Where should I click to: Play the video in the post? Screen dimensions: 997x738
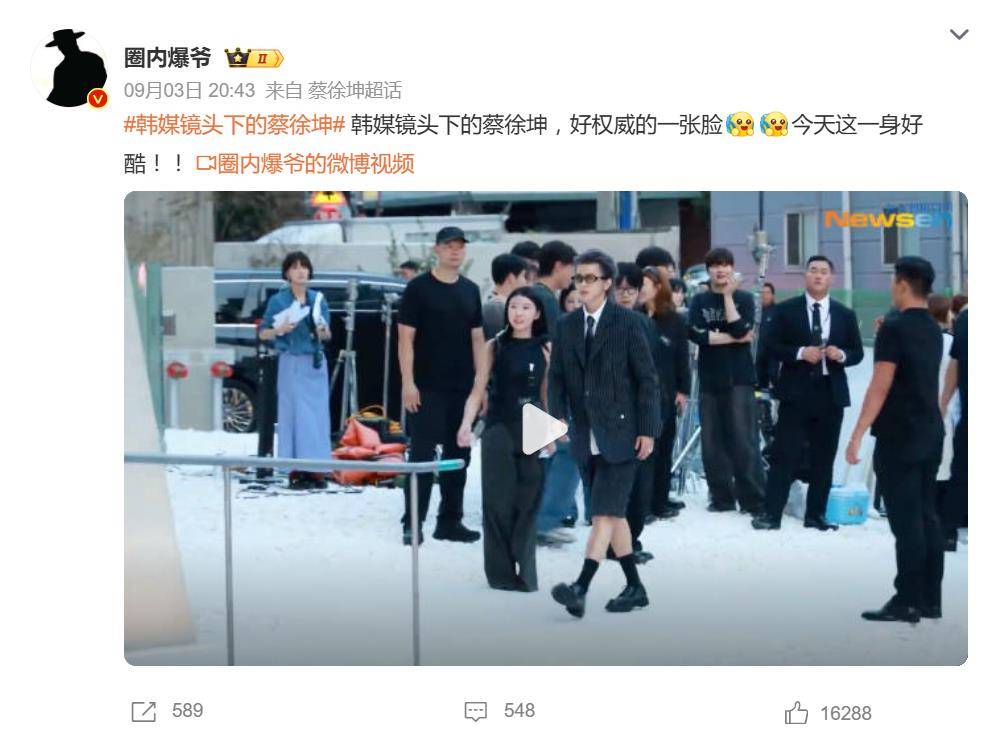click(544, 429)
